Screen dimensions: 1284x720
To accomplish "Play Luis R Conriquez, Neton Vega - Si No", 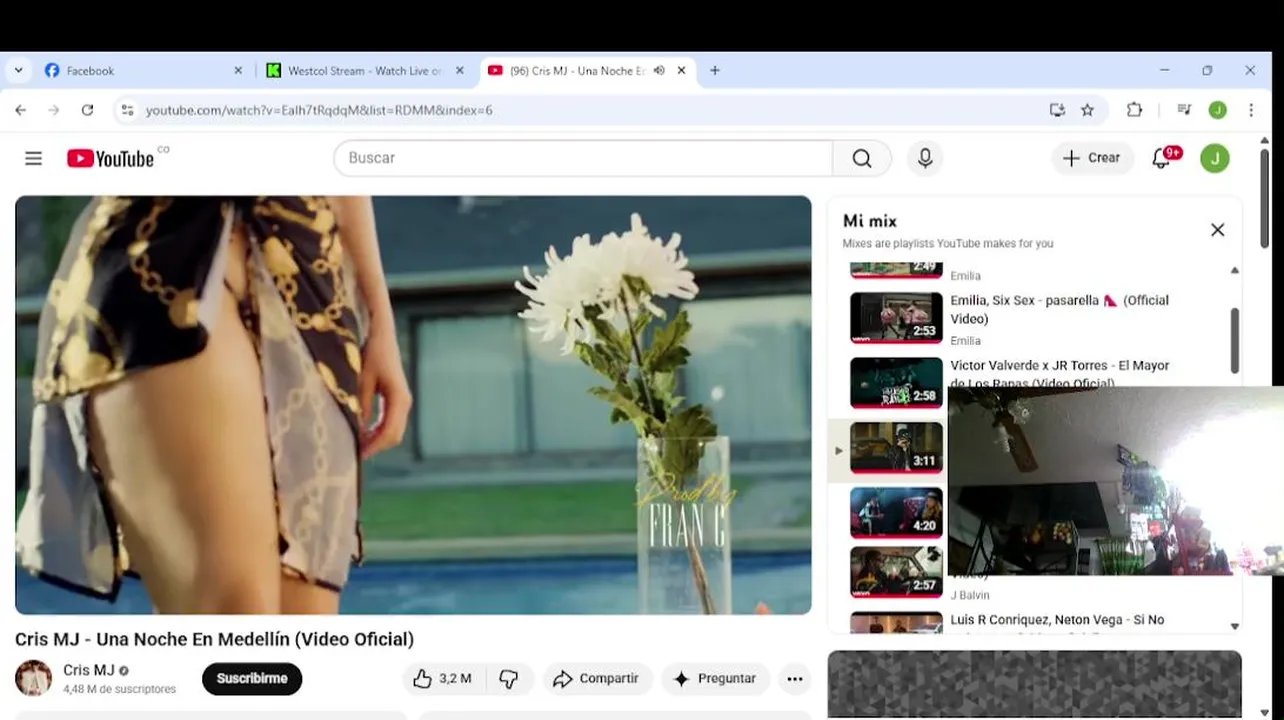I will (x=1057, y=620).
